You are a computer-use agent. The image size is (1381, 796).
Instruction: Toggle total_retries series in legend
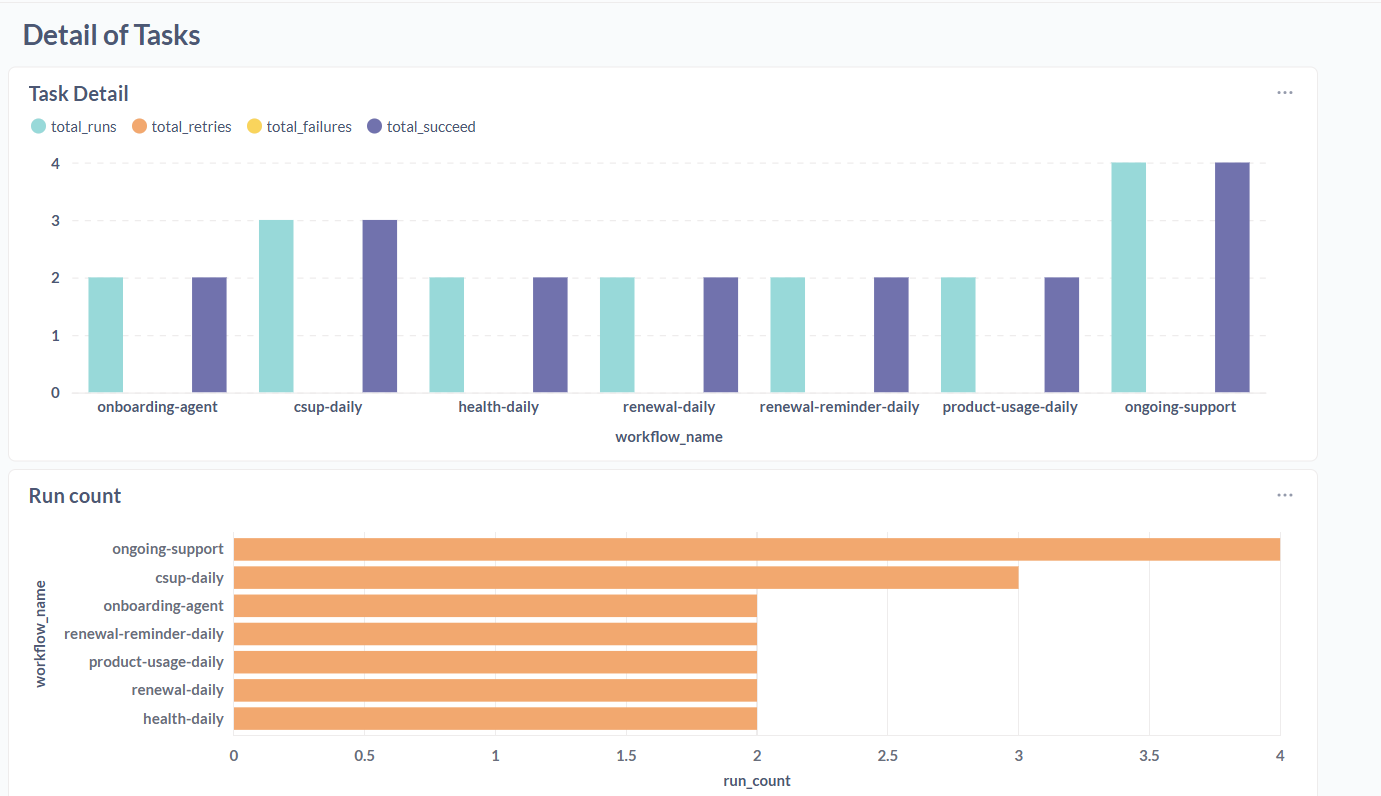tap(191, 127)
